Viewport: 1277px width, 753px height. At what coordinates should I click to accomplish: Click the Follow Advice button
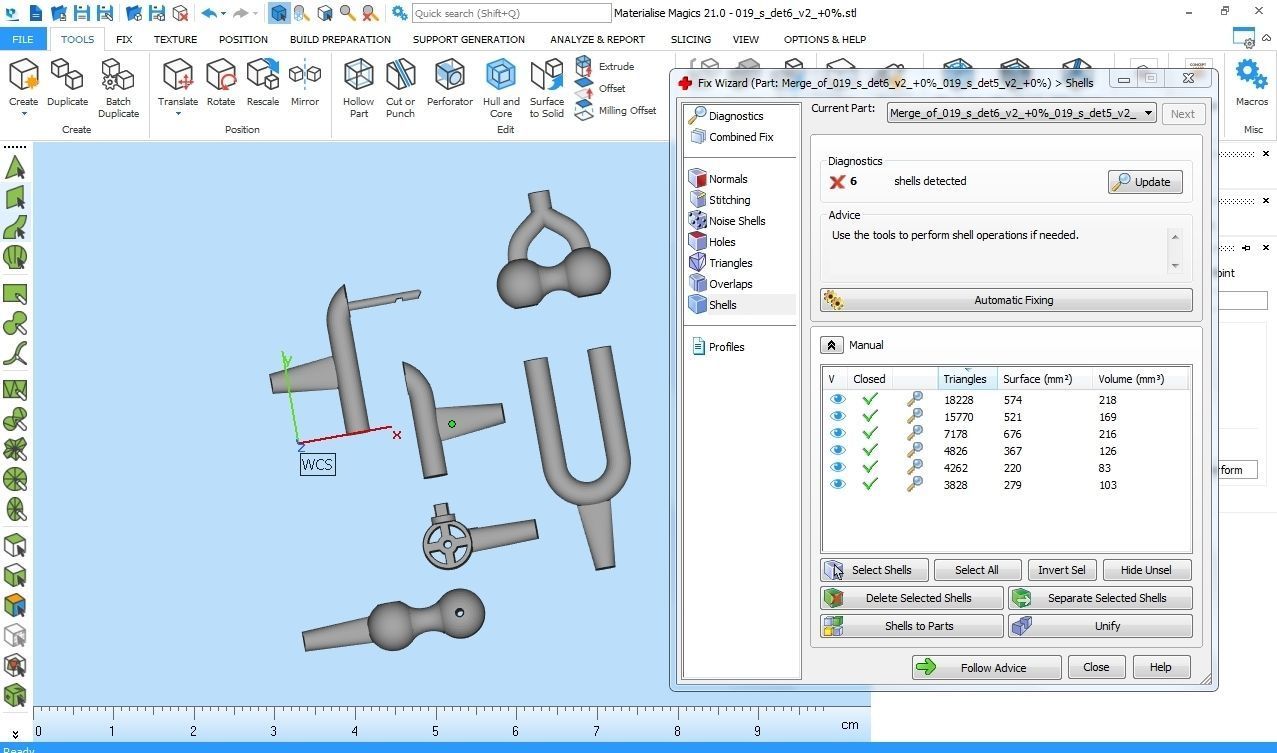986,667
